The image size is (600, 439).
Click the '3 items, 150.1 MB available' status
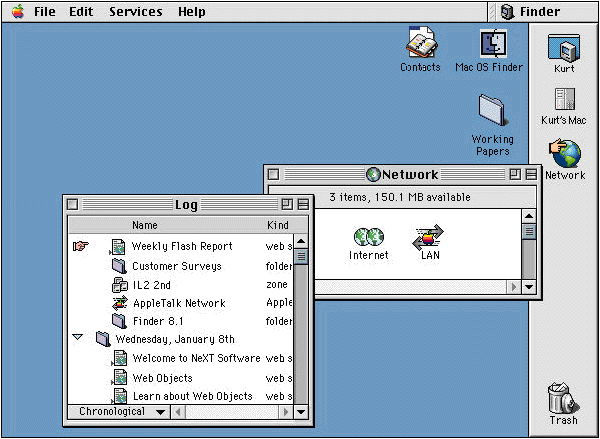pyautogui.click(x=400, y=197)
